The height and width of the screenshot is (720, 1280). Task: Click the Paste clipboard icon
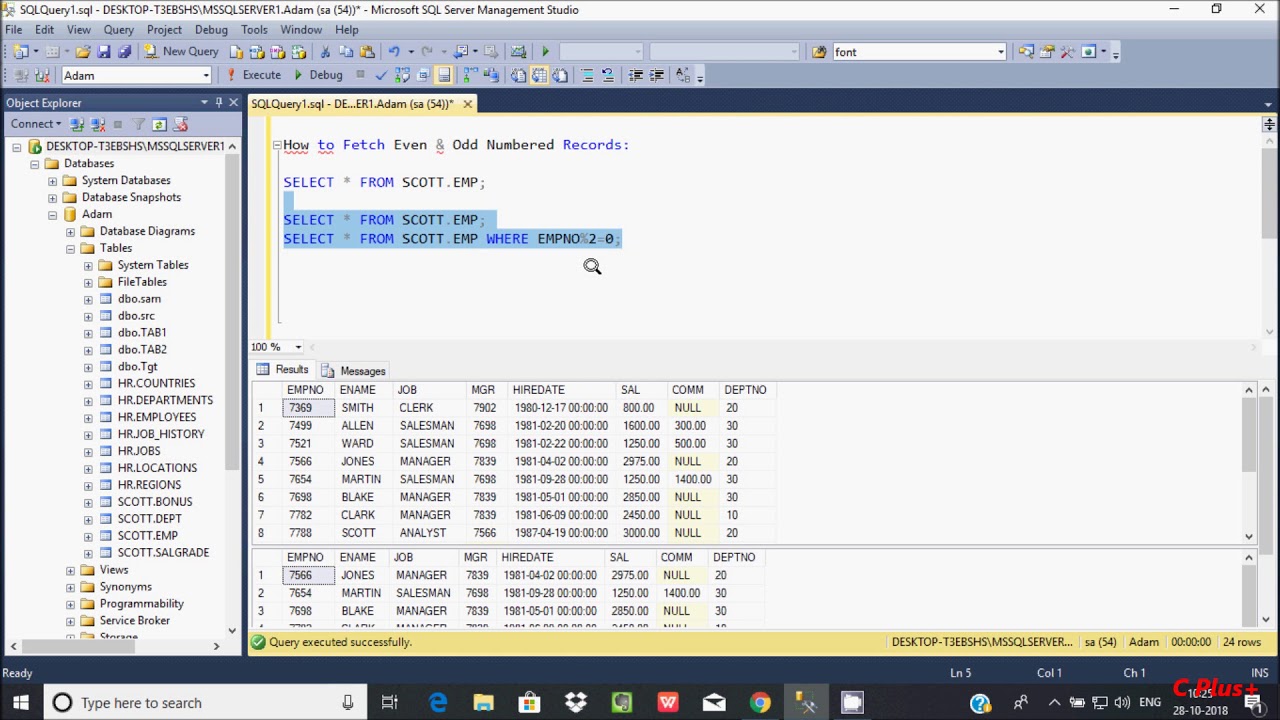coord(367,52)
